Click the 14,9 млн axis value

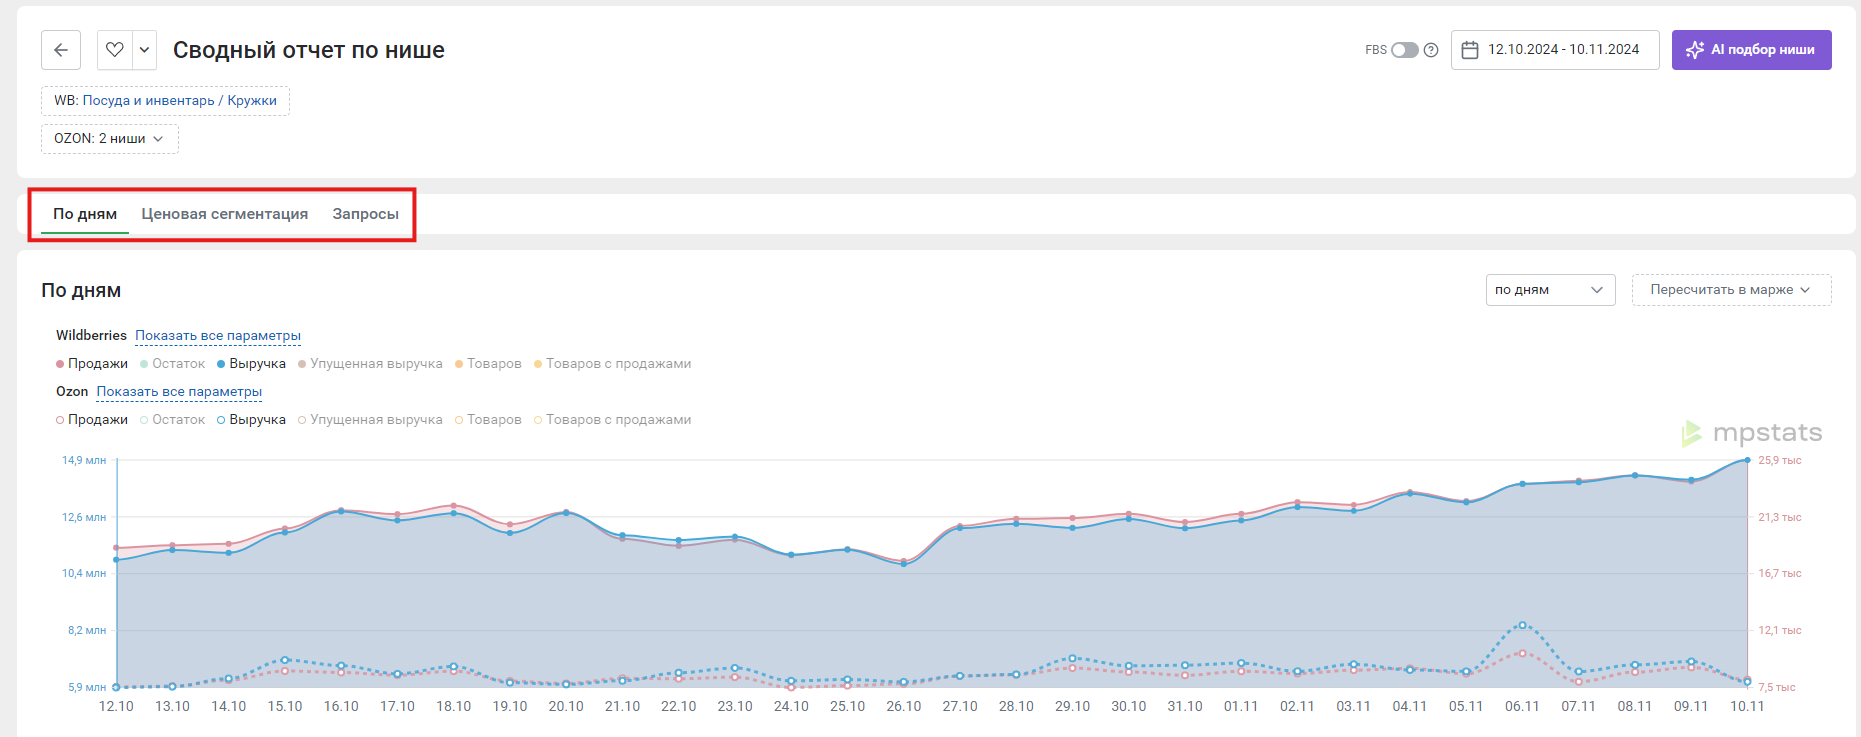pyautogui.click(x=84, y=460)
